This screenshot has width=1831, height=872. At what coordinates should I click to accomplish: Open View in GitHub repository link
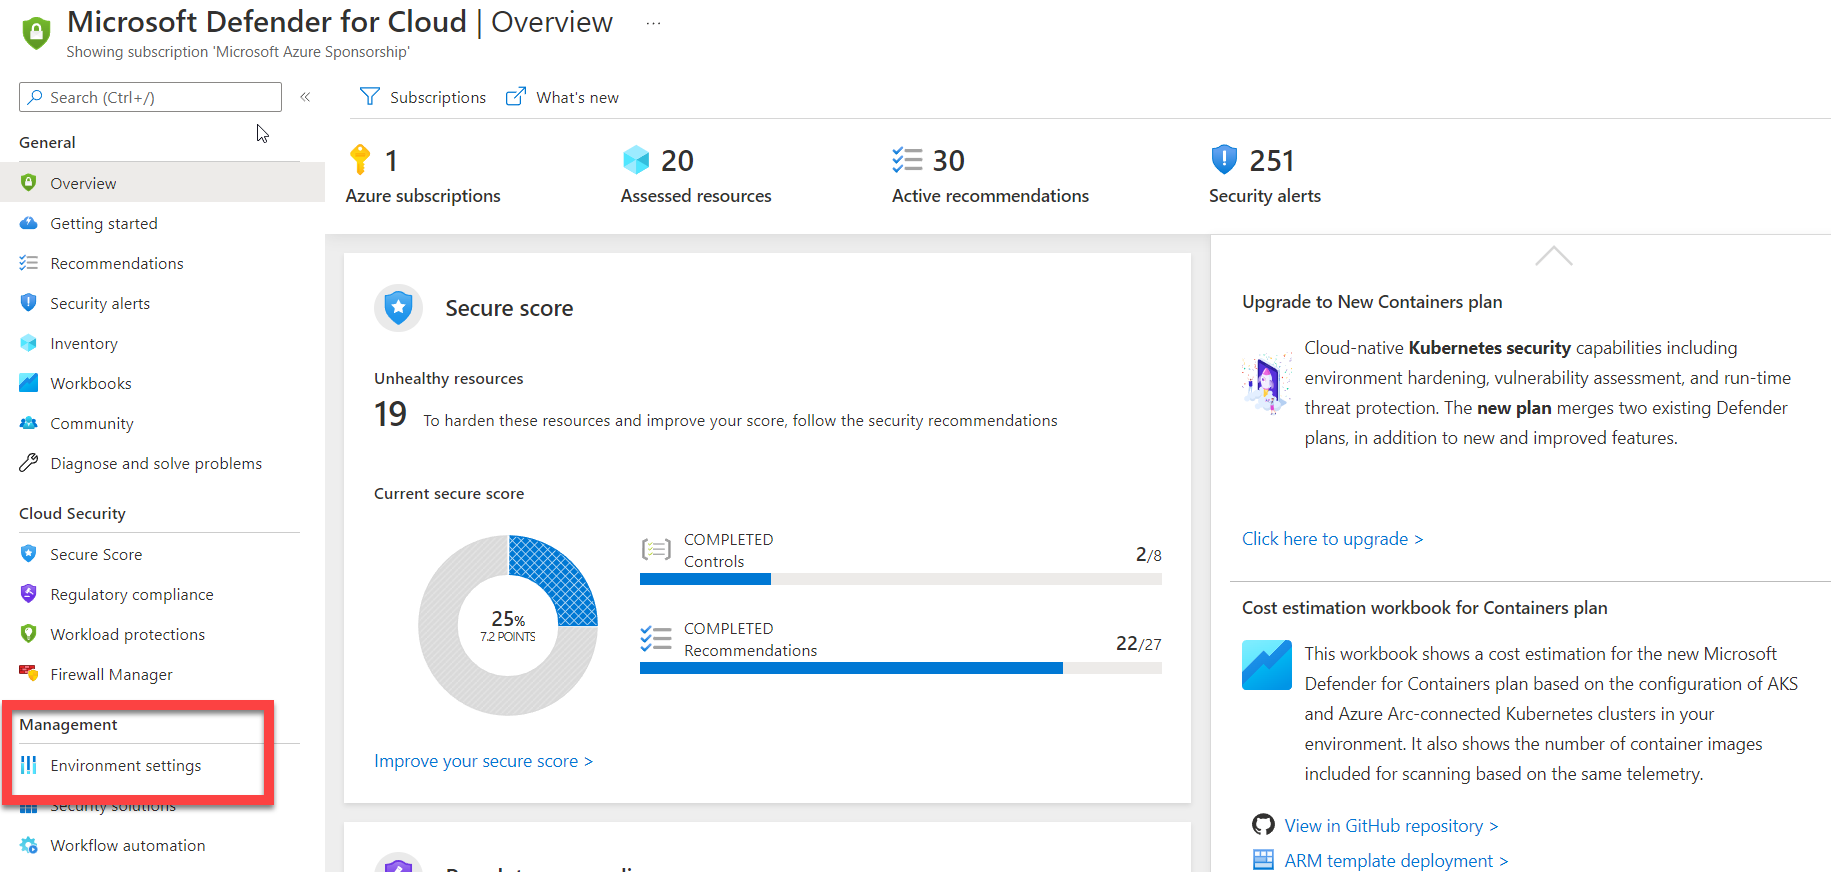point(1391,826)
